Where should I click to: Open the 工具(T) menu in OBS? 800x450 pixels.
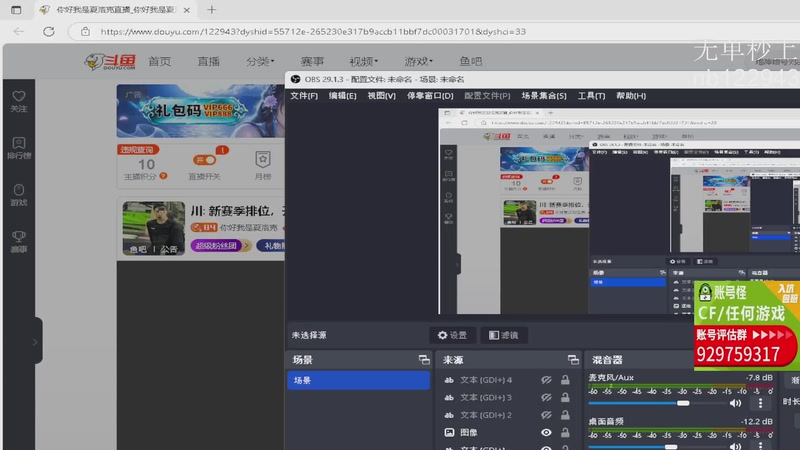point(591,96)
